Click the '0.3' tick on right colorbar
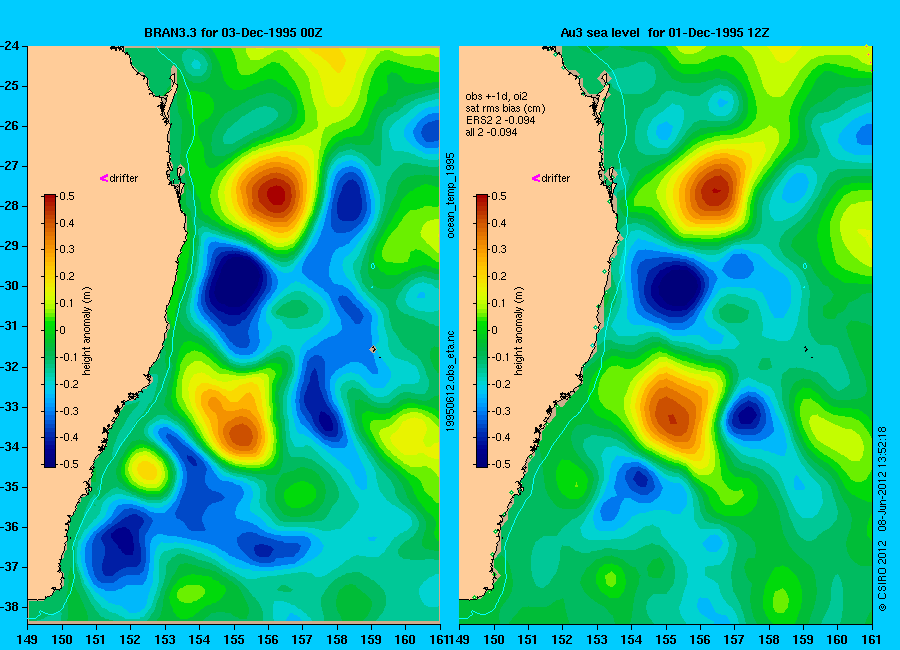Viewport: 900px width, 650px height. point(499,249)
